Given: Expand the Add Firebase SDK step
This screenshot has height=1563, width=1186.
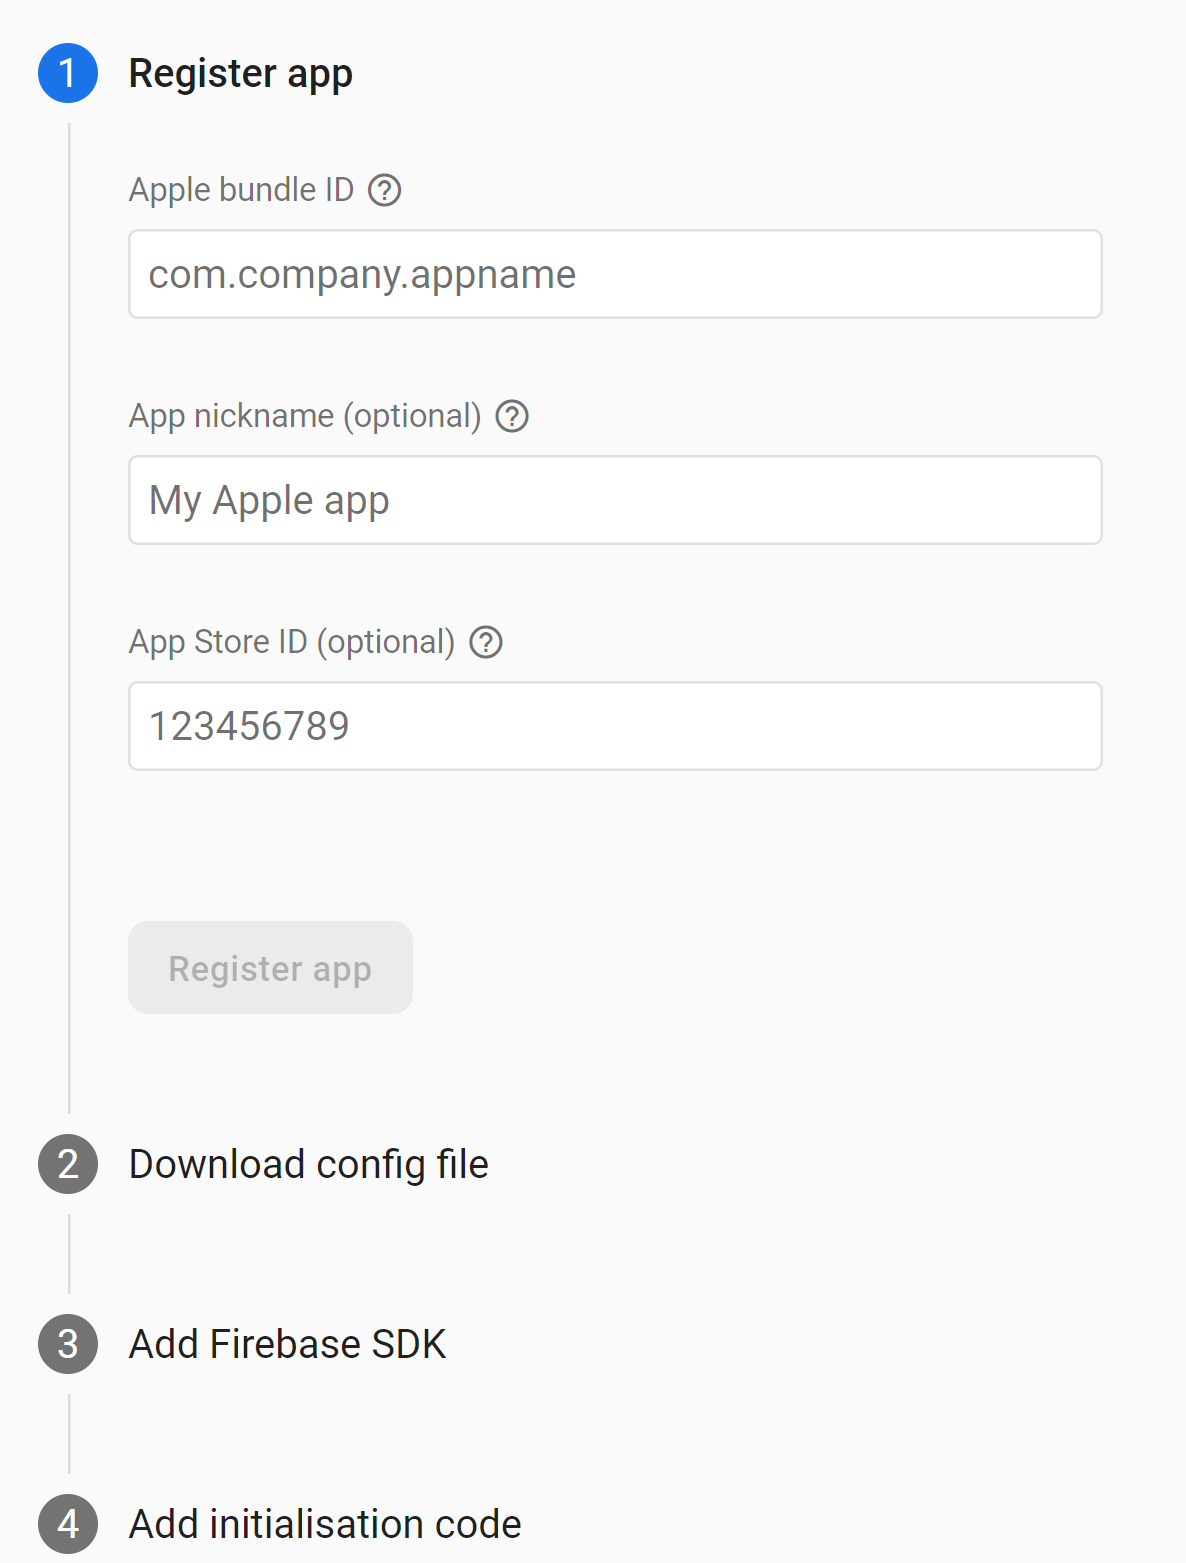Looking at the screenshot, I should click(287, 1344).
